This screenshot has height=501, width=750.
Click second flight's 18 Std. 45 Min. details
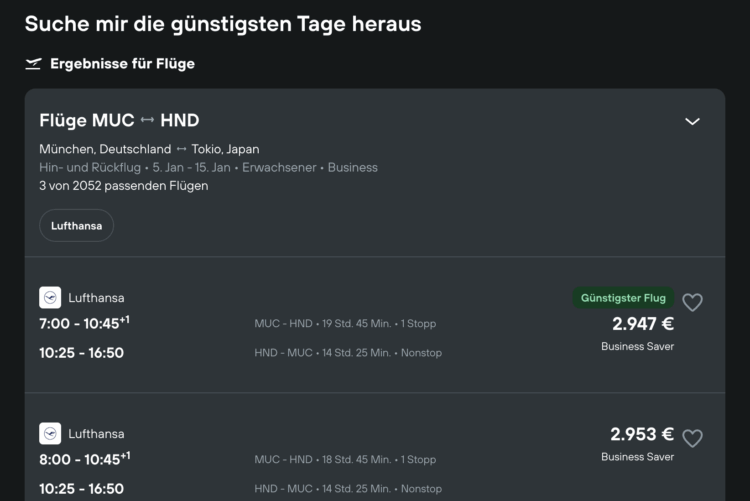pyautogui.click(x=345, y=460)
